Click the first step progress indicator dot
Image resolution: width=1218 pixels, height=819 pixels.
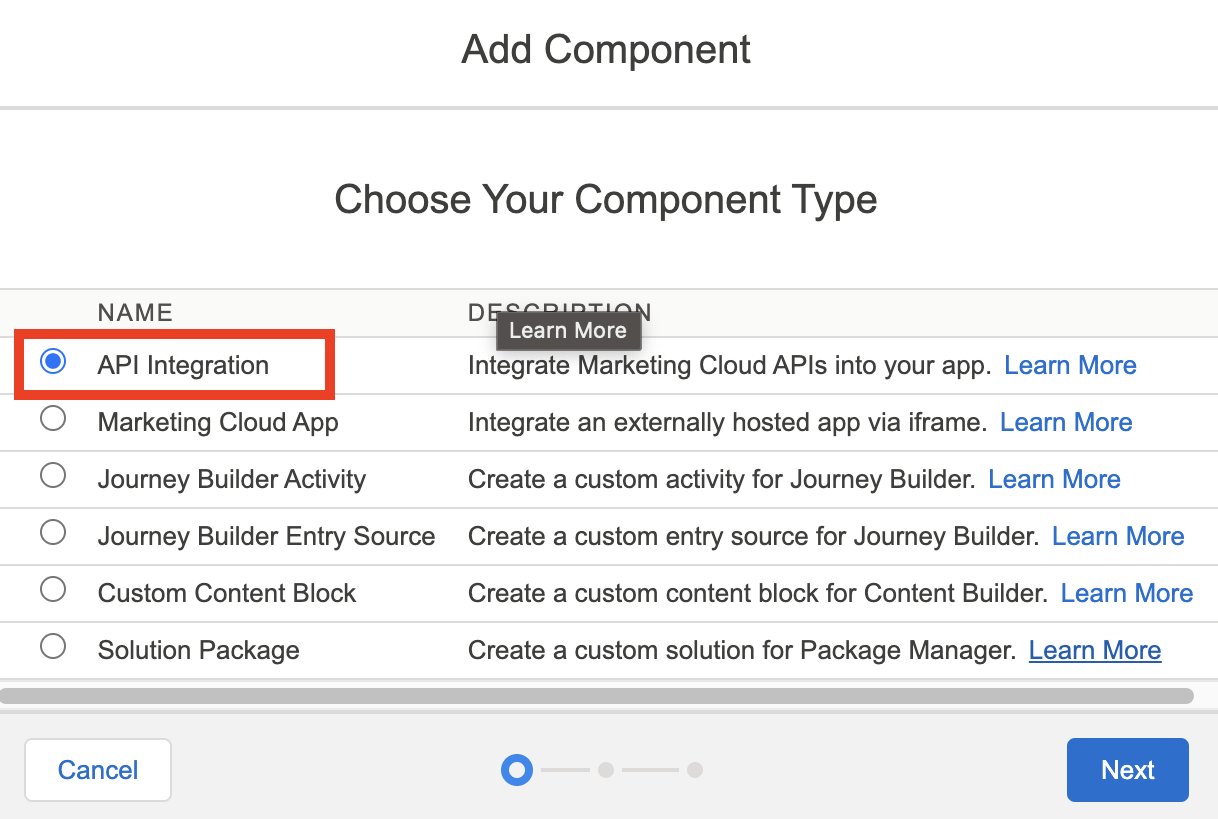(x=517, y=770)
